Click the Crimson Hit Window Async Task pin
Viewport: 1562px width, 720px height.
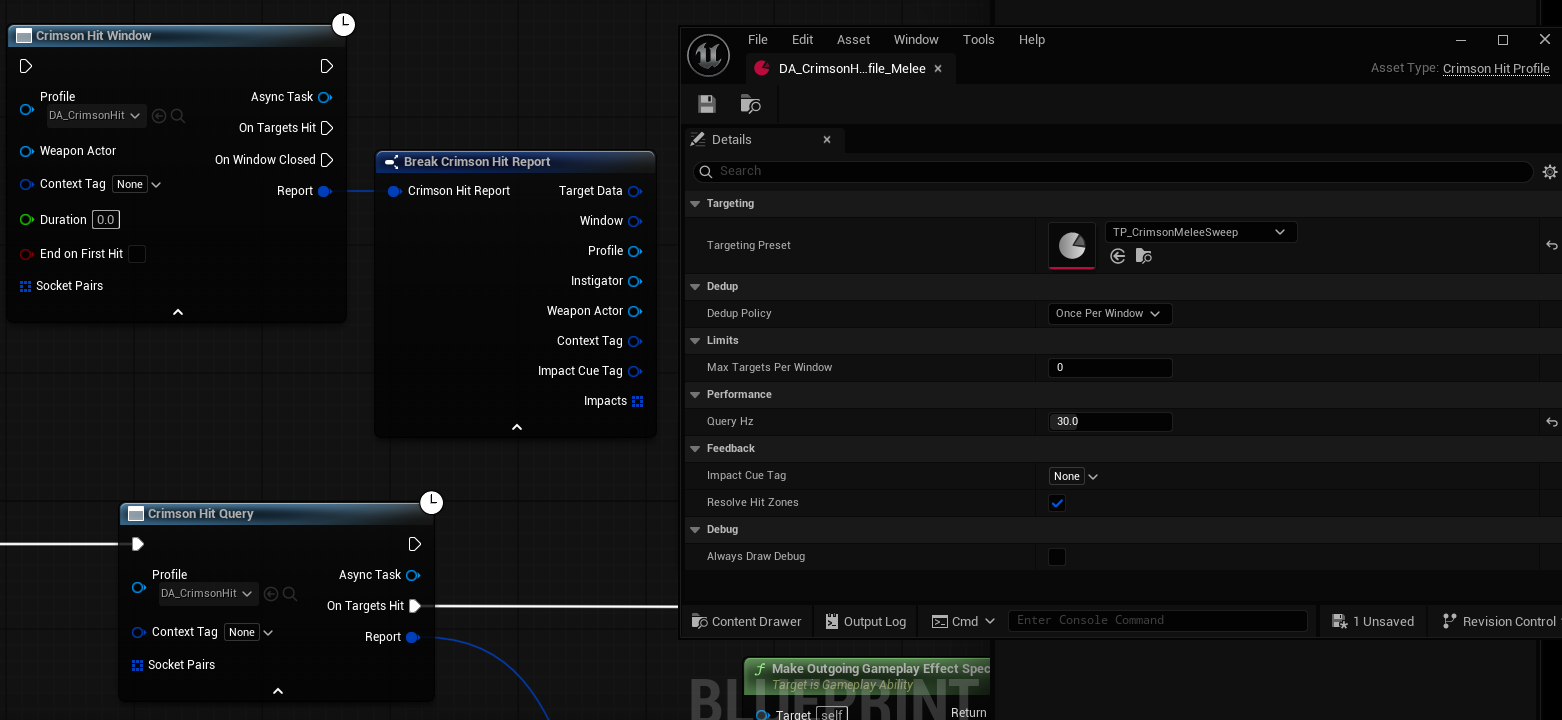(x=325, y=97)
